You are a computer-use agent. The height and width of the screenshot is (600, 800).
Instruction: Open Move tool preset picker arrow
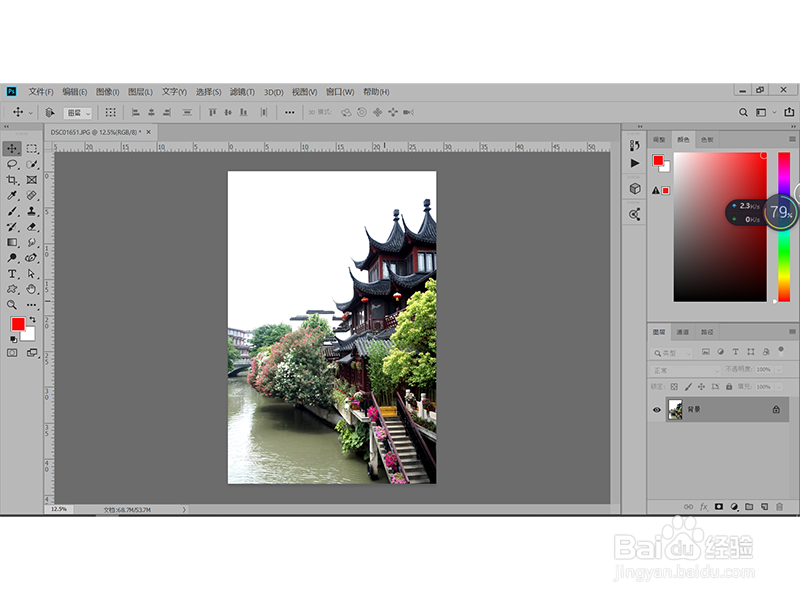pyautogui.click(x=31, y=113)
